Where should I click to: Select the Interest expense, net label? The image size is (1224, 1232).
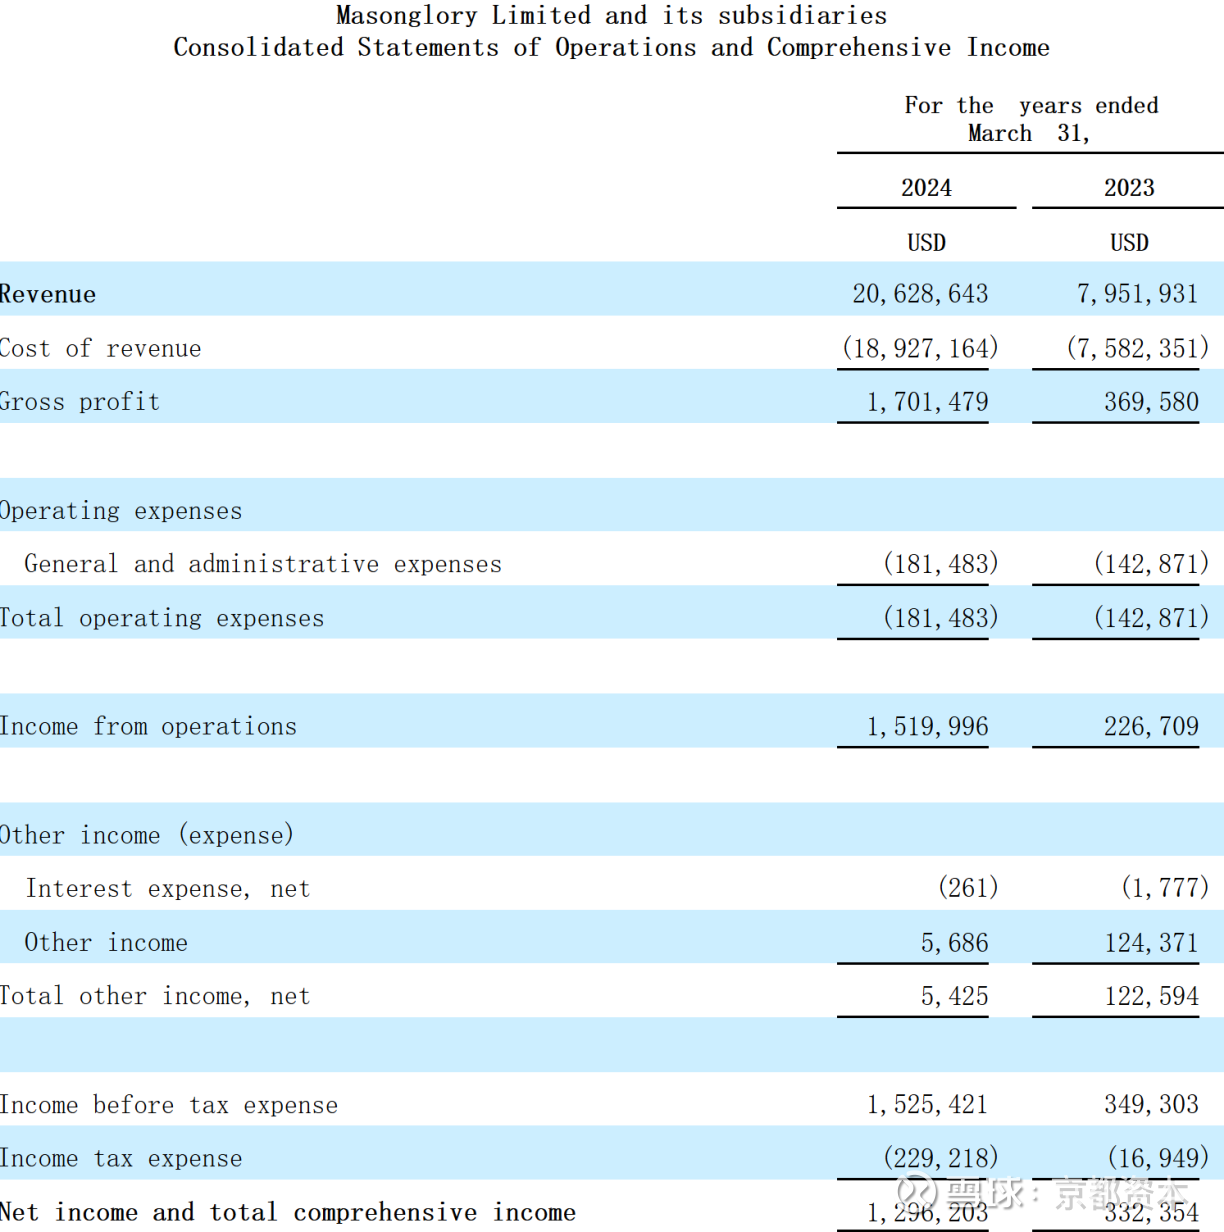[x=168, y=889]
